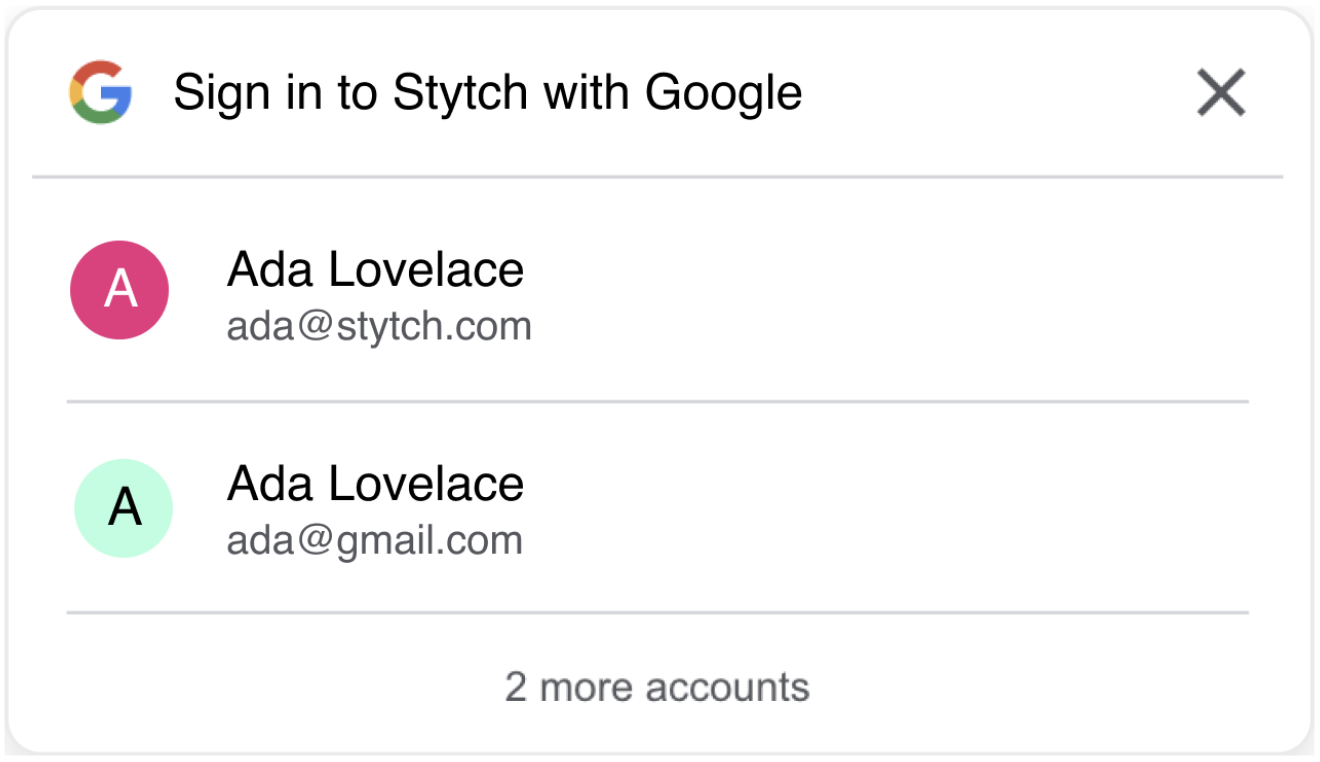Click the word "Google" in the dialog title

point(723,94)
